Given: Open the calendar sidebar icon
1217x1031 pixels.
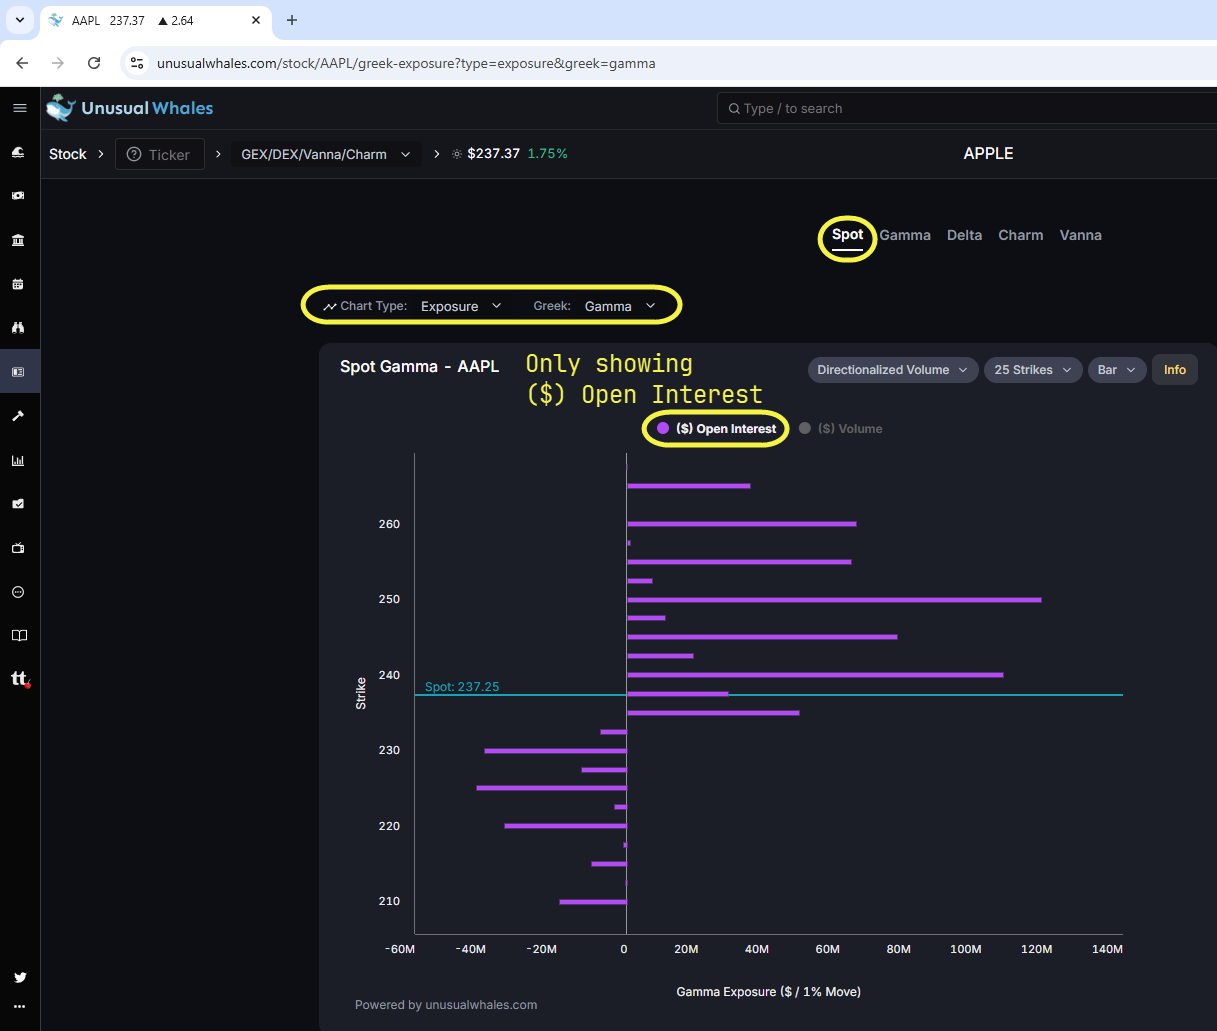Looking at the screenshot, I should pyautogui.click(x=18, y=284).
